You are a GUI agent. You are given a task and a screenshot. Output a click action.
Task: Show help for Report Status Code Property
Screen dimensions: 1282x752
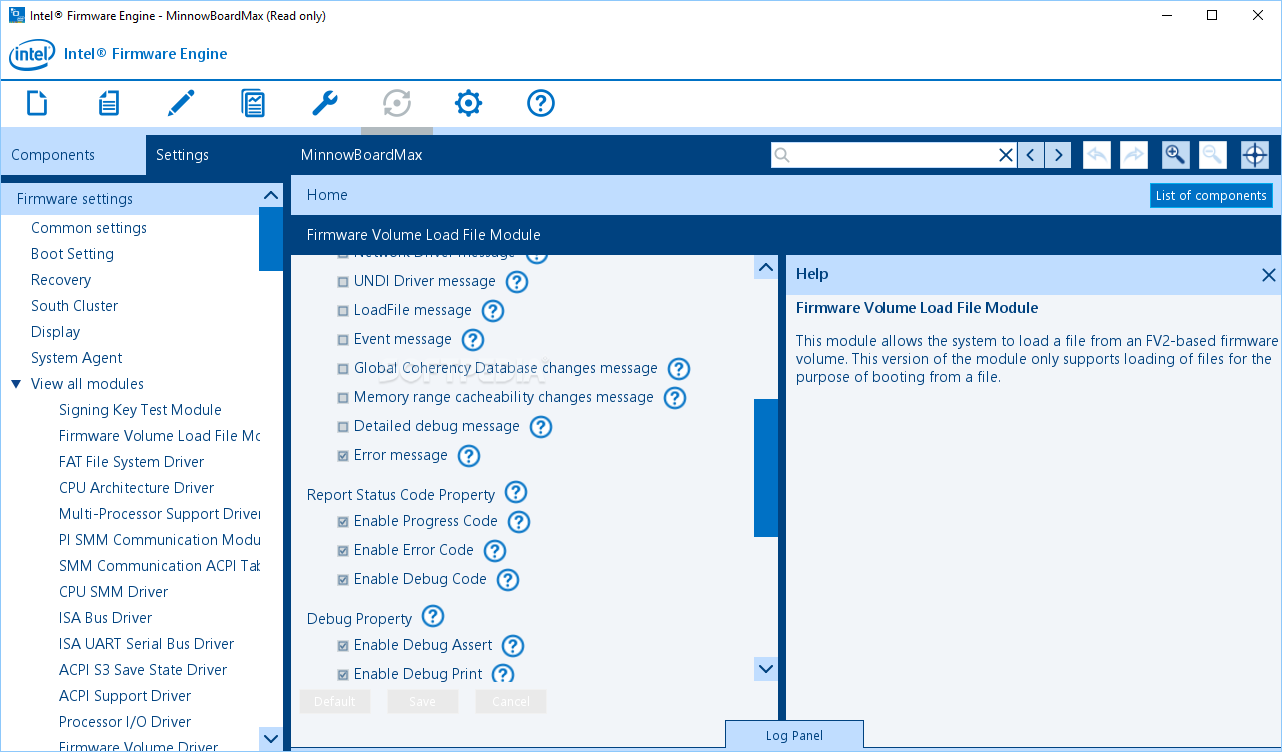tap(516, 492)
